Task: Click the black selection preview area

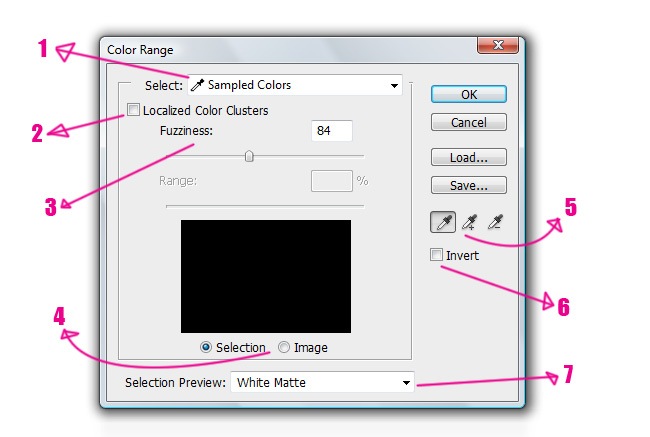Action: (266, 276)
